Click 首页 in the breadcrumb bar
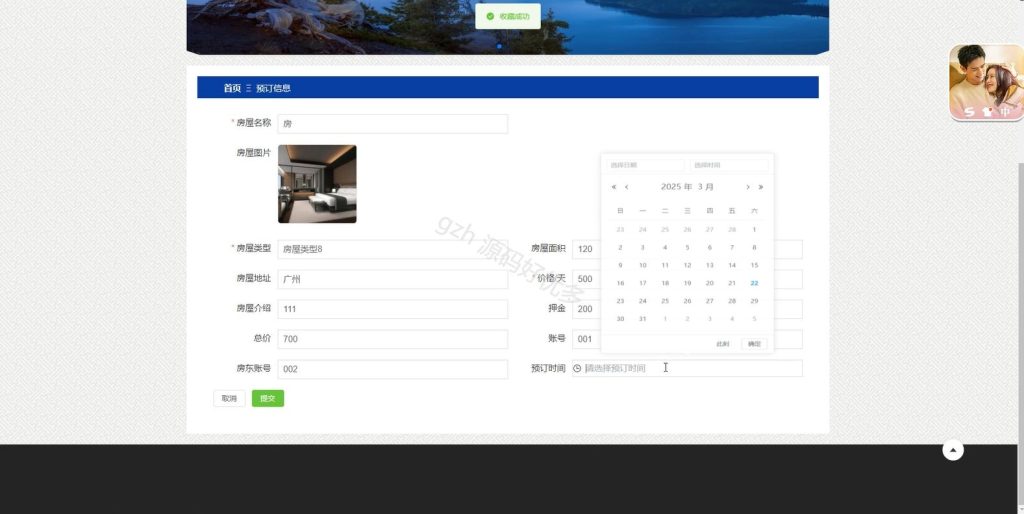 pyautogui.click(x=232, y=88)
